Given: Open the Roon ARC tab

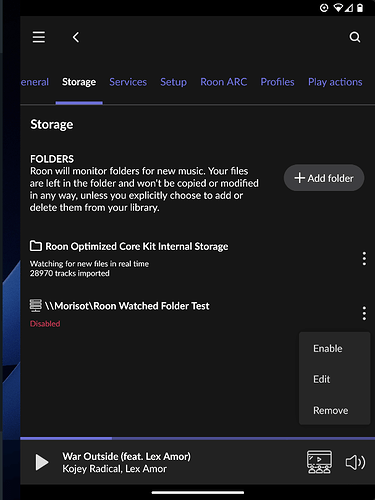Looking at the screenshot, I should [224, 82].
